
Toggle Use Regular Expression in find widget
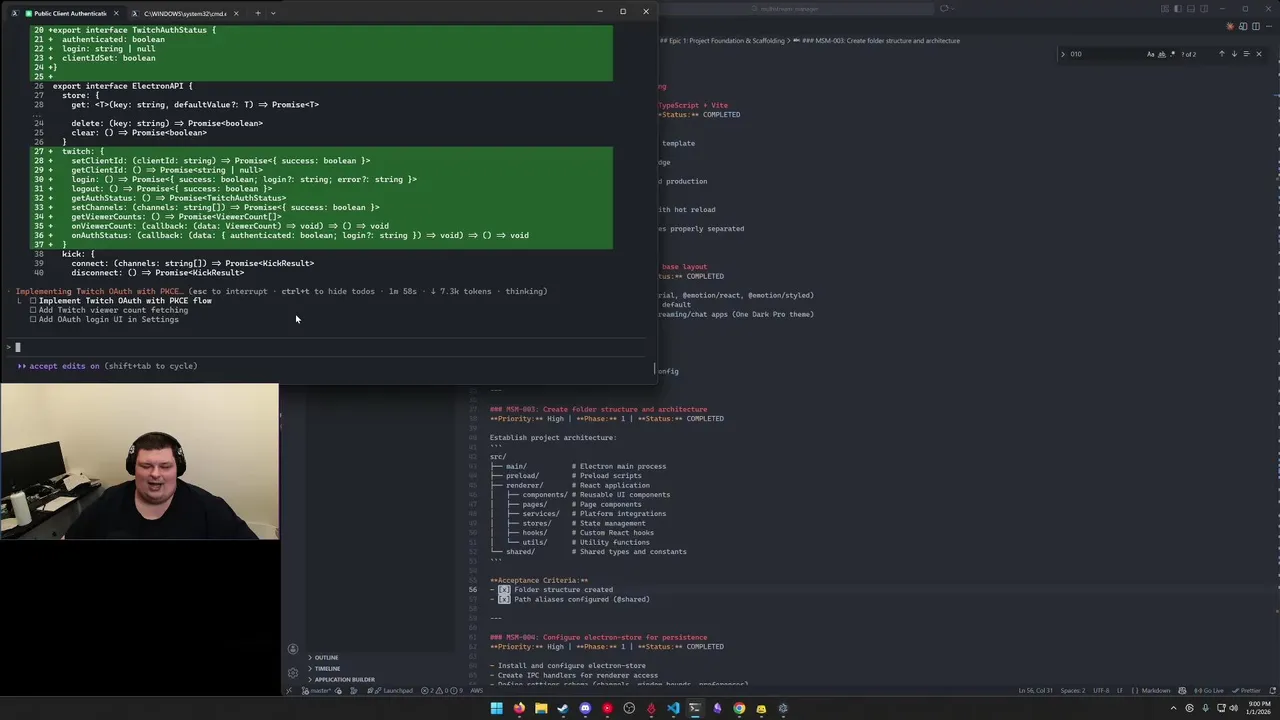point(1172,54)
